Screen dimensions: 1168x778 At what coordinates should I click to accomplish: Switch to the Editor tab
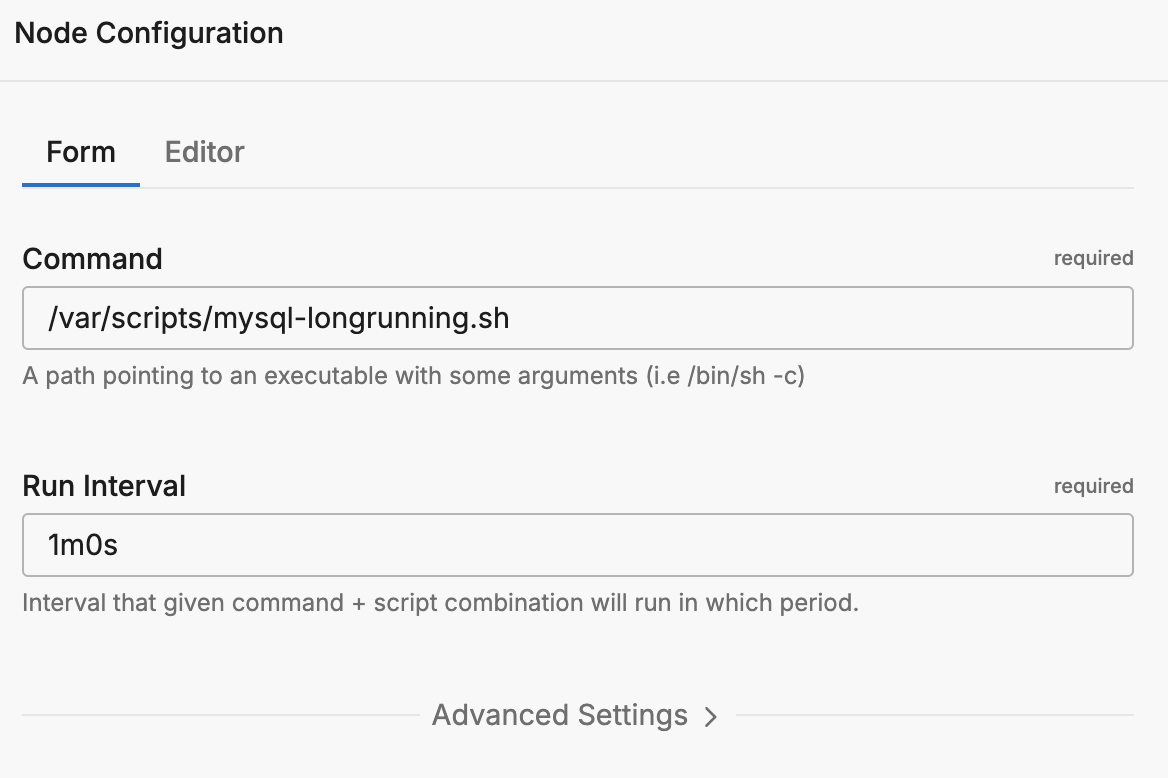[x=204, y=152]
